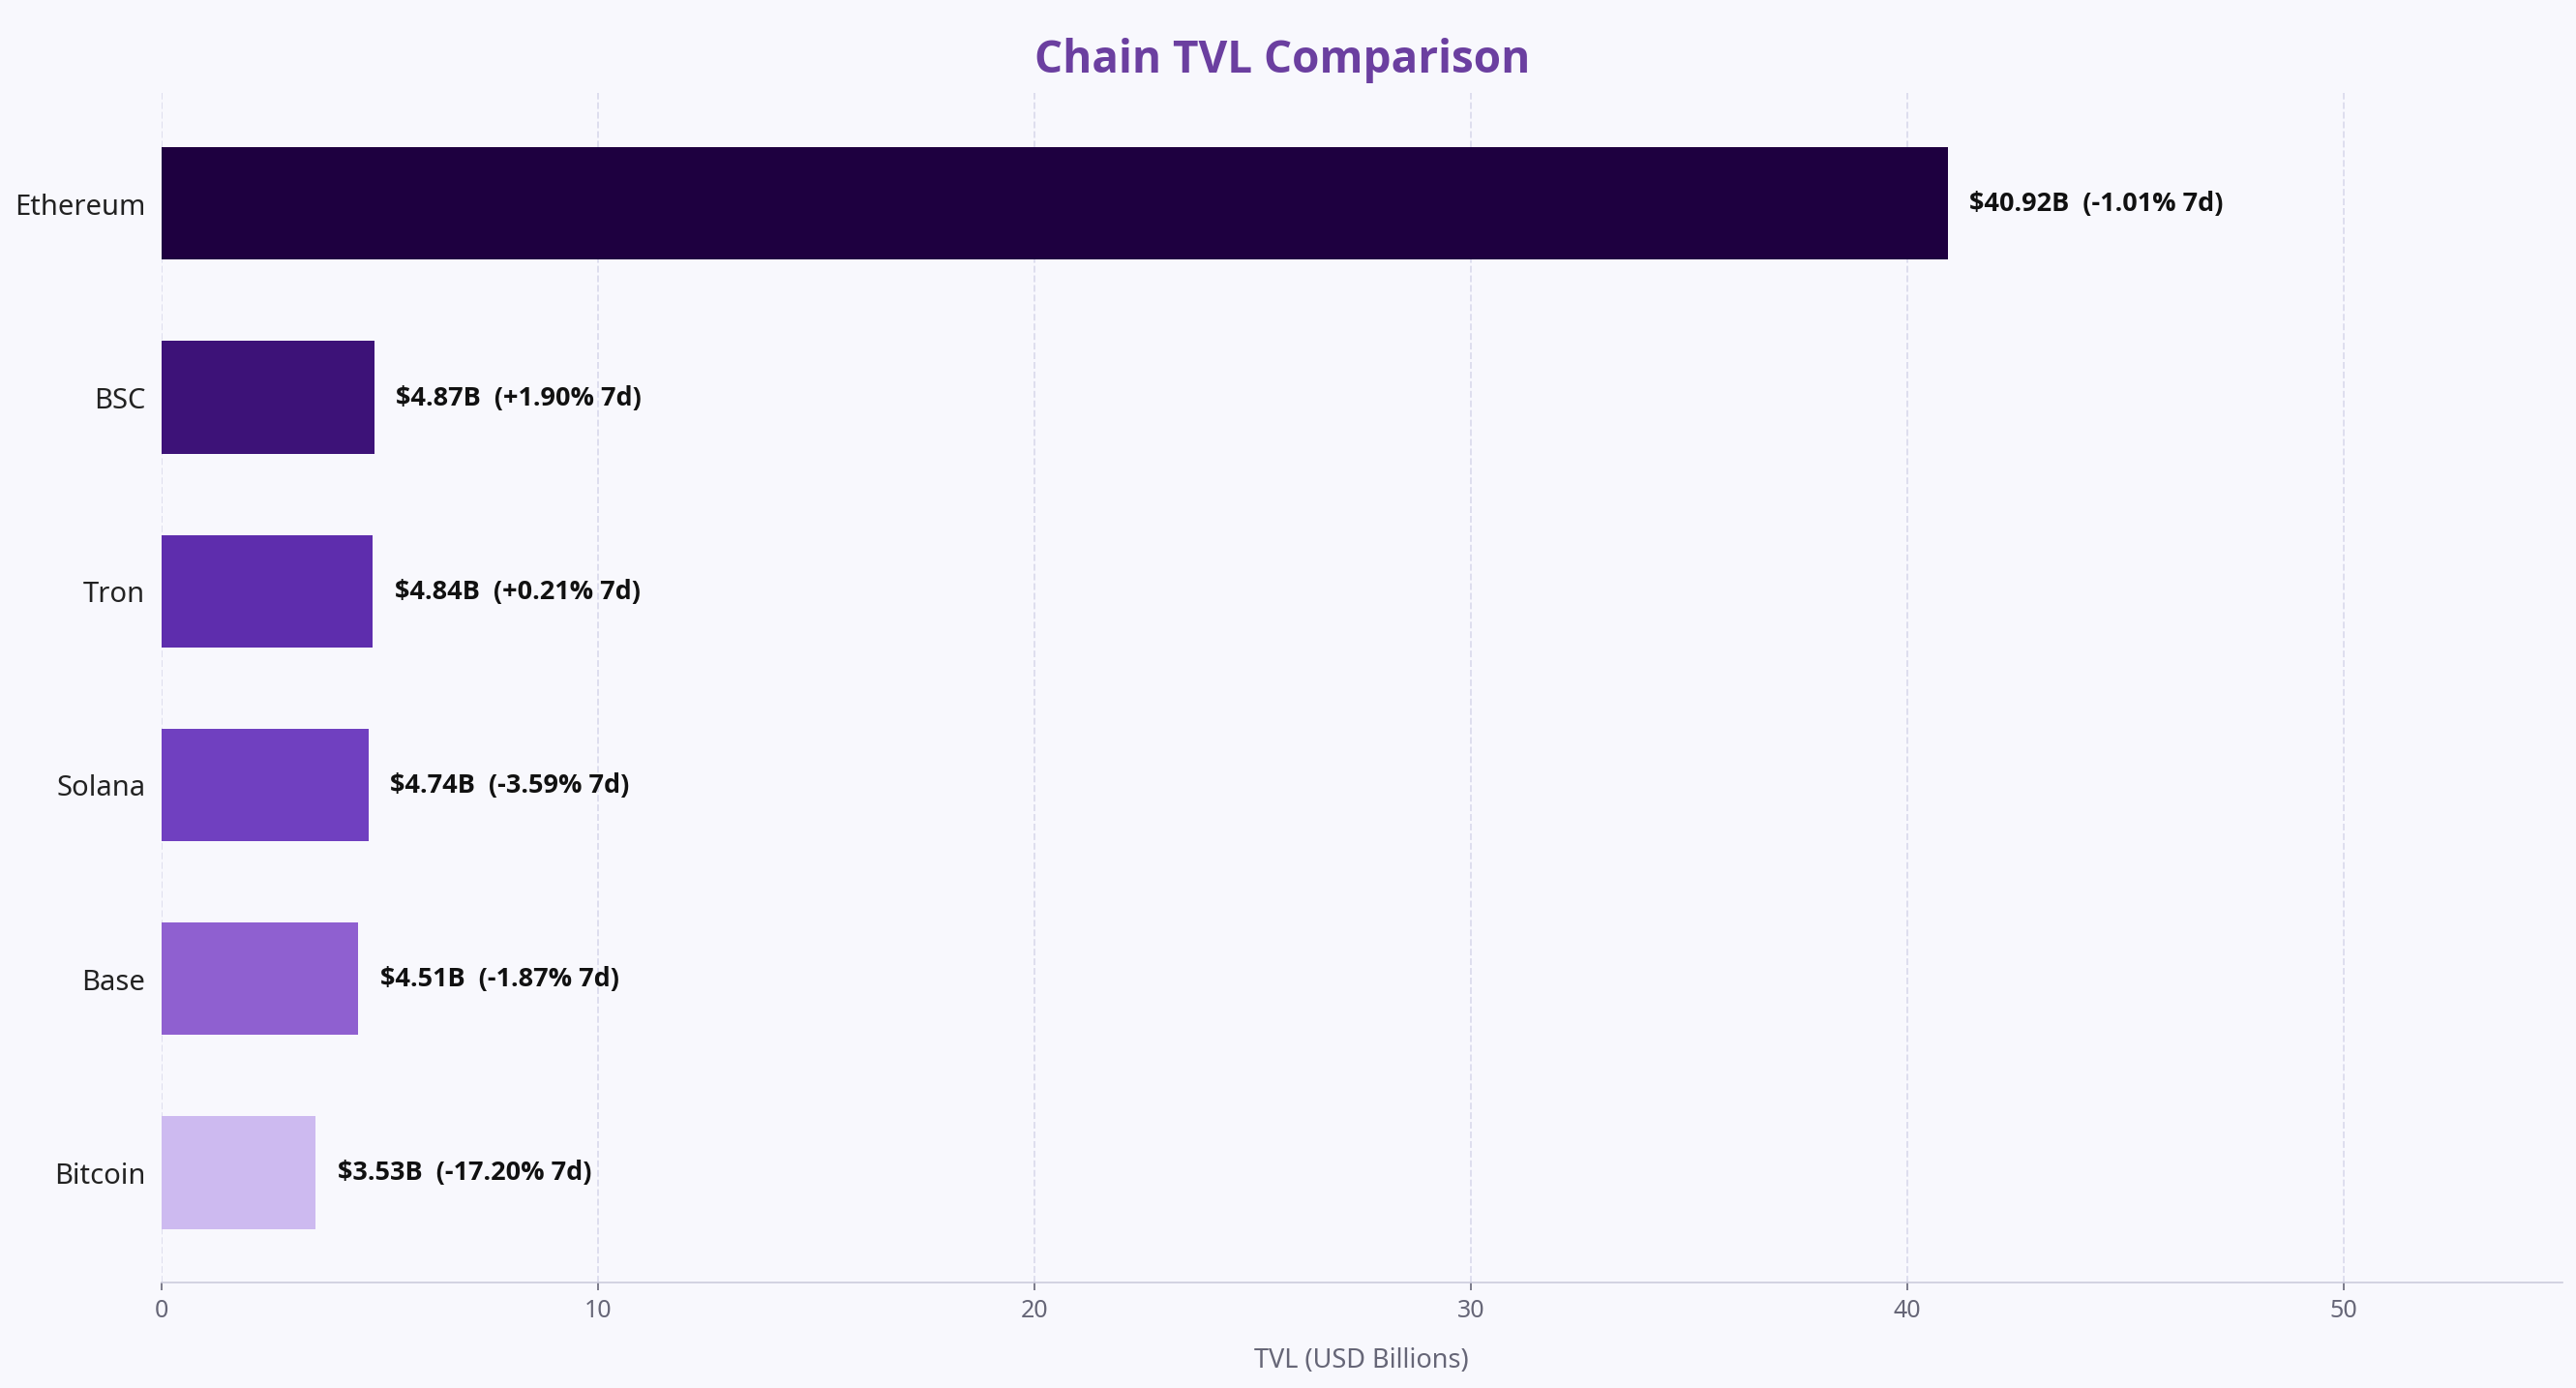This screenshot has width=2576, height=1388.
Task: Click the BSC axis label
Action: pos(120,399)
